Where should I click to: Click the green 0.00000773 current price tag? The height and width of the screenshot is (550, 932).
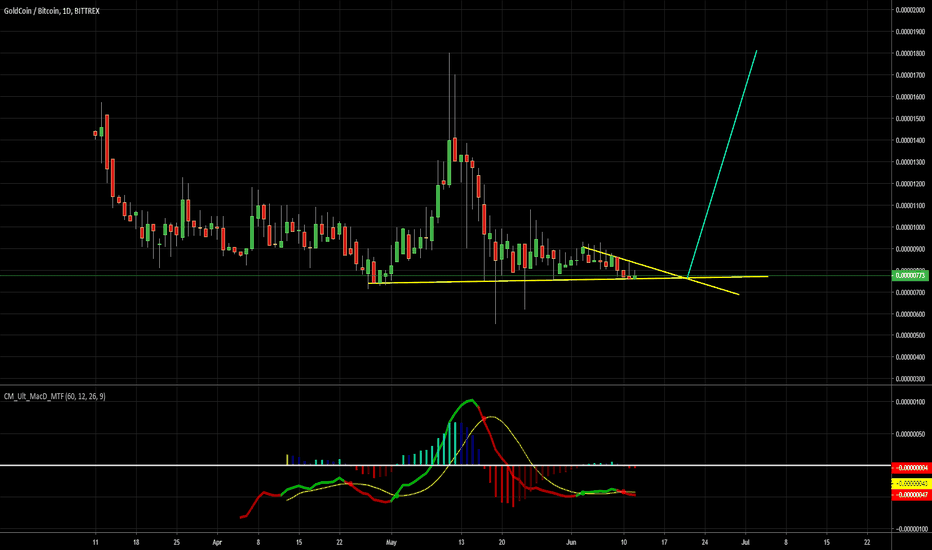coord(910,275)
